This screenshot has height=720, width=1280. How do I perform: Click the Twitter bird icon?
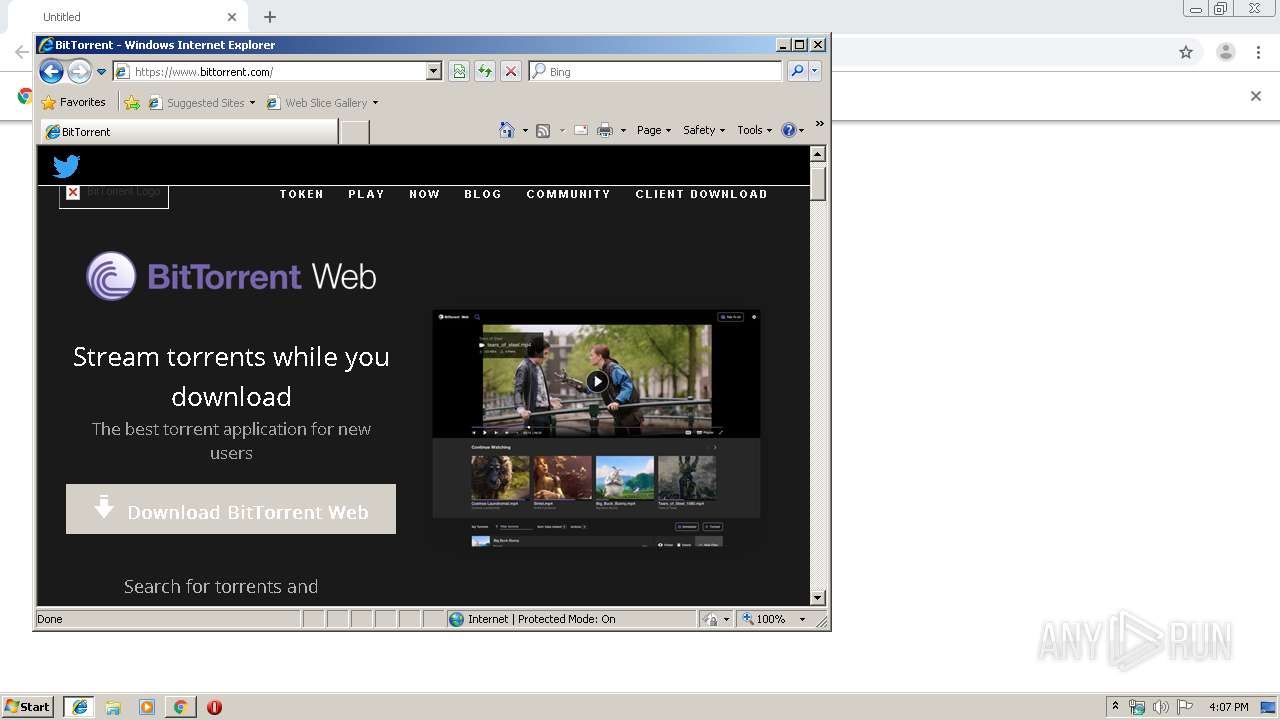[66, 166]
